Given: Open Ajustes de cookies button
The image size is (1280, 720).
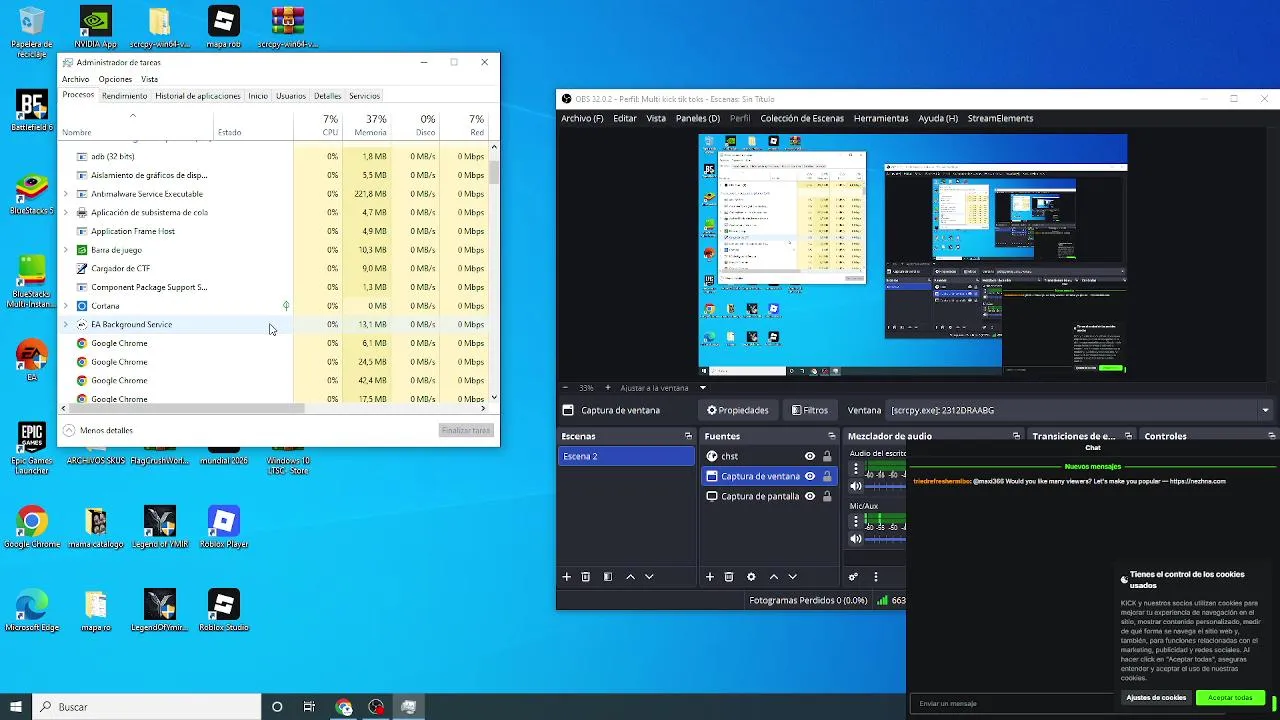Looking at the screenshot, I should click(1156, 697).
